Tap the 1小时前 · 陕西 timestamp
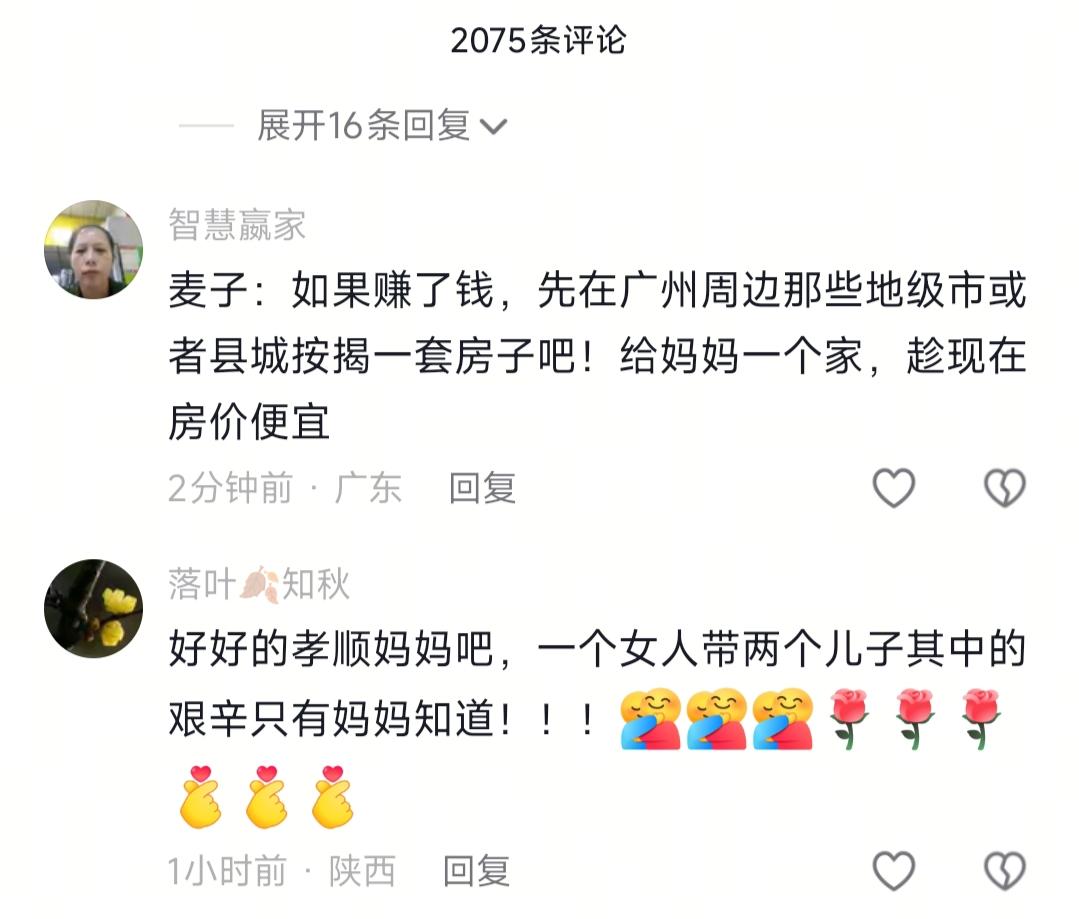This screenshot has height=919, width=1079. [281, 871]
